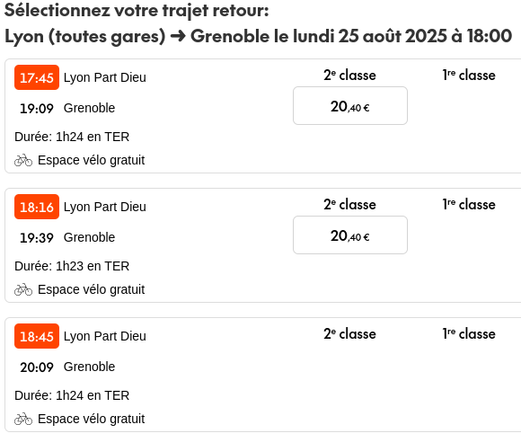The image size is (521, 443).
Task: Click the orange 18:16 departure time badge
Action: click(x=37, y=207)
